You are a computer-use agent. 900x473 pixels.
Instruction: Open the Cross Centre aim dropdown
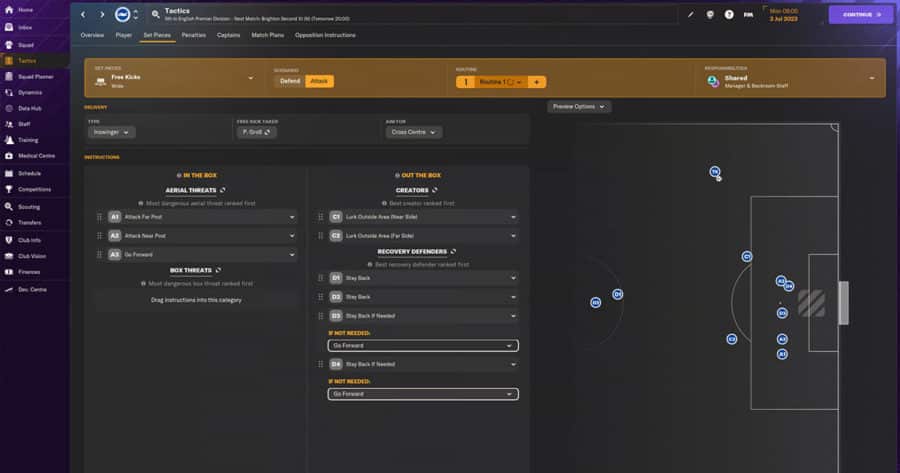click(x=413, y=132)
